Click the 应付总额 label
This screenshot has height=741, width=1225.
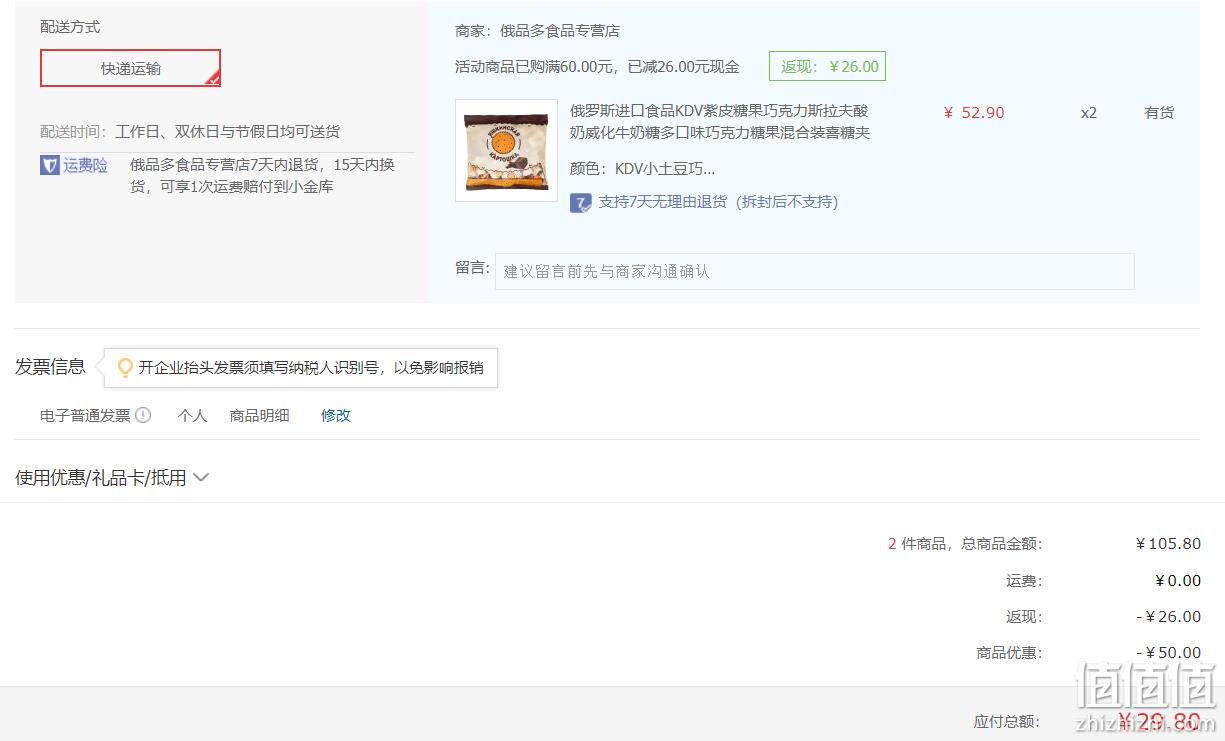coord(1006,722)
